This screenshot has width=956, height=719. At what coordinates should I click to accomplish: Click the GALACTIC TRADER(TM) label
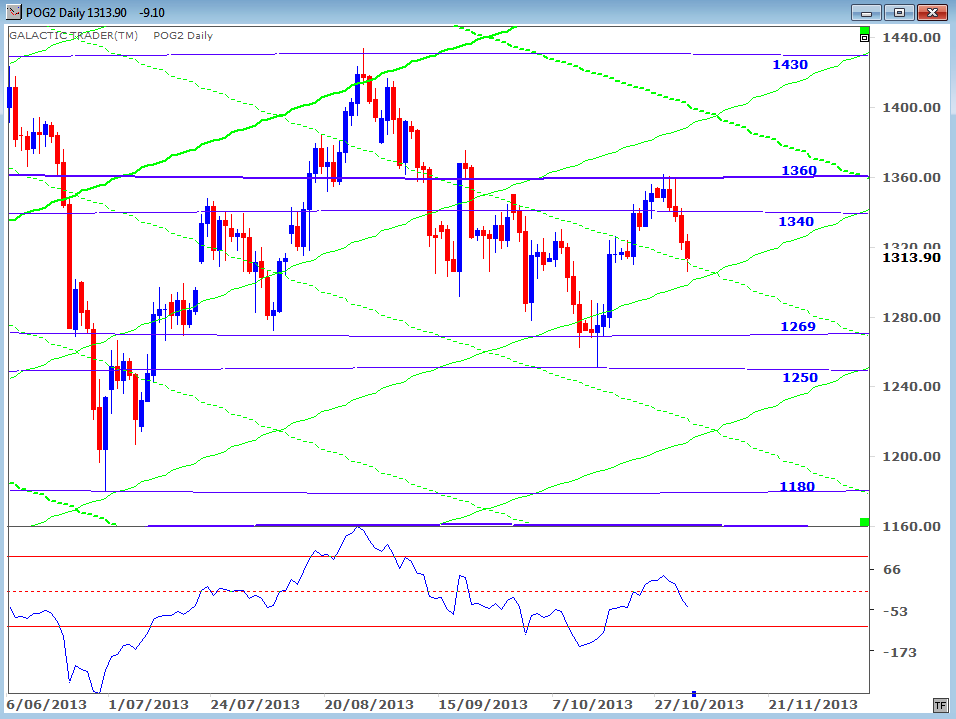[74, 35]
